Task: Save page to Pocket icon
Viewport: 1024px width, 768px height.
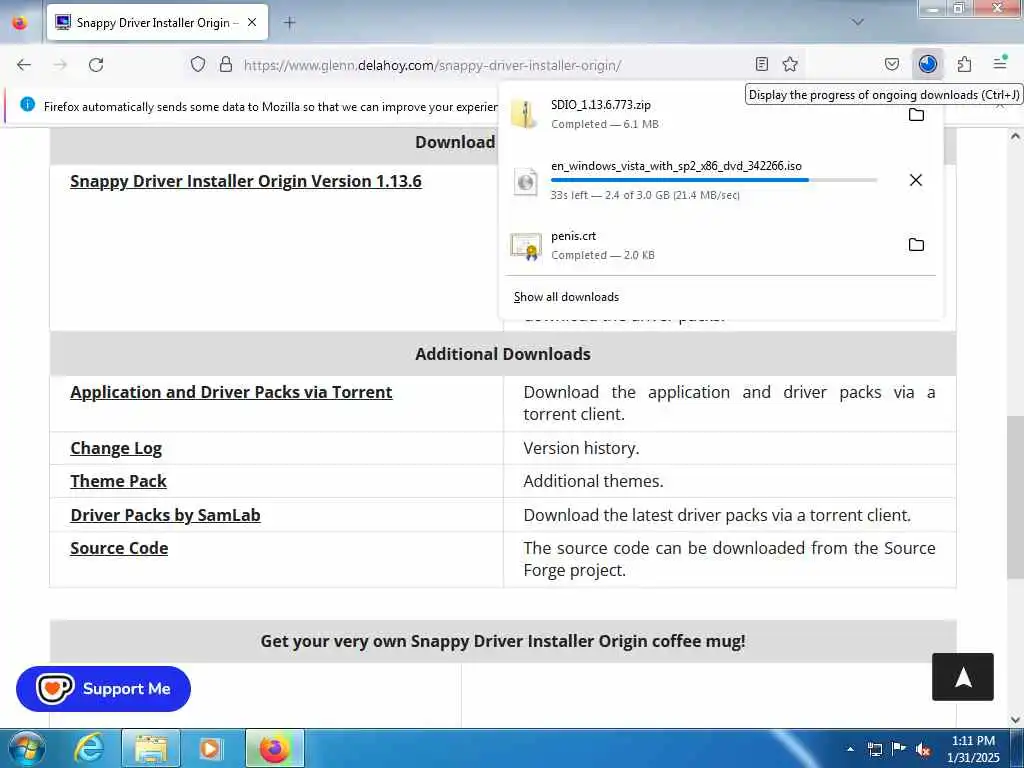Action: click(x=892, y=64)
